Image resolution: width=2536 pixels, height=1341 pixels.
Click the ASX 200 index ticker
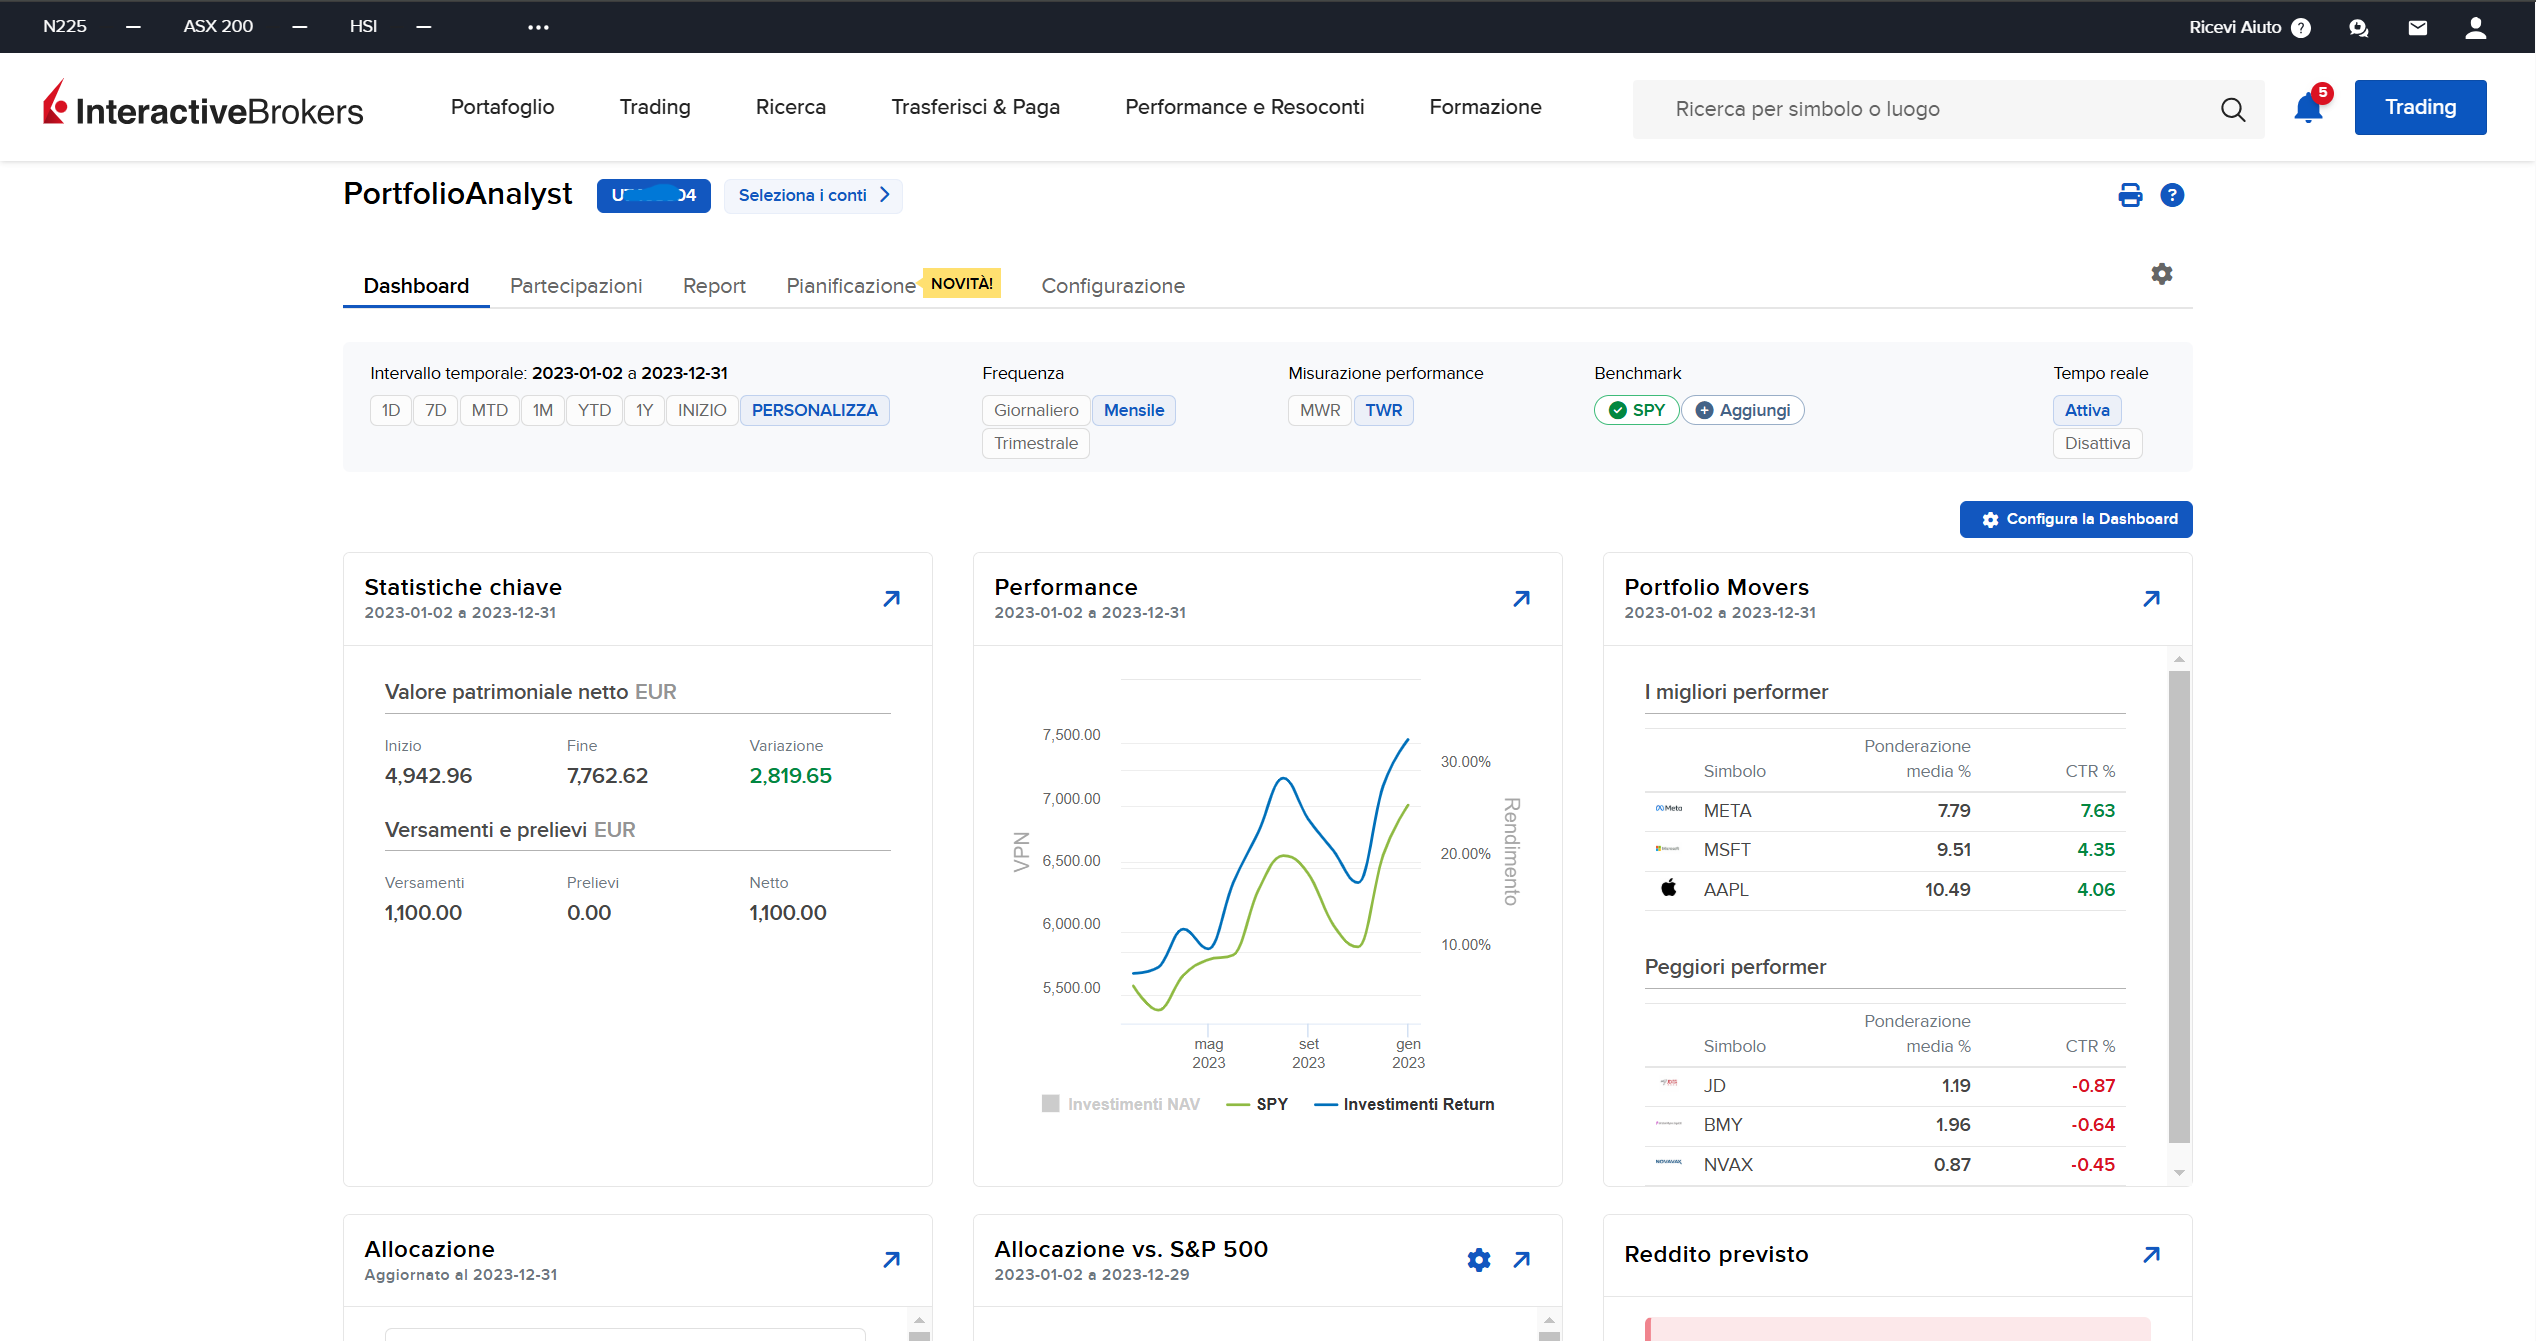218,26
